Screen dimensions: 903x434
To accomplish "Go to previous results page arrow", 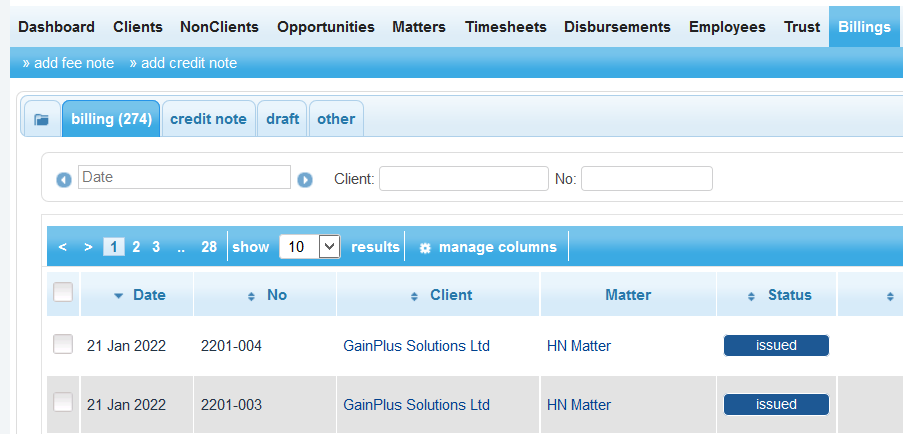I will [x=63, y=247].
